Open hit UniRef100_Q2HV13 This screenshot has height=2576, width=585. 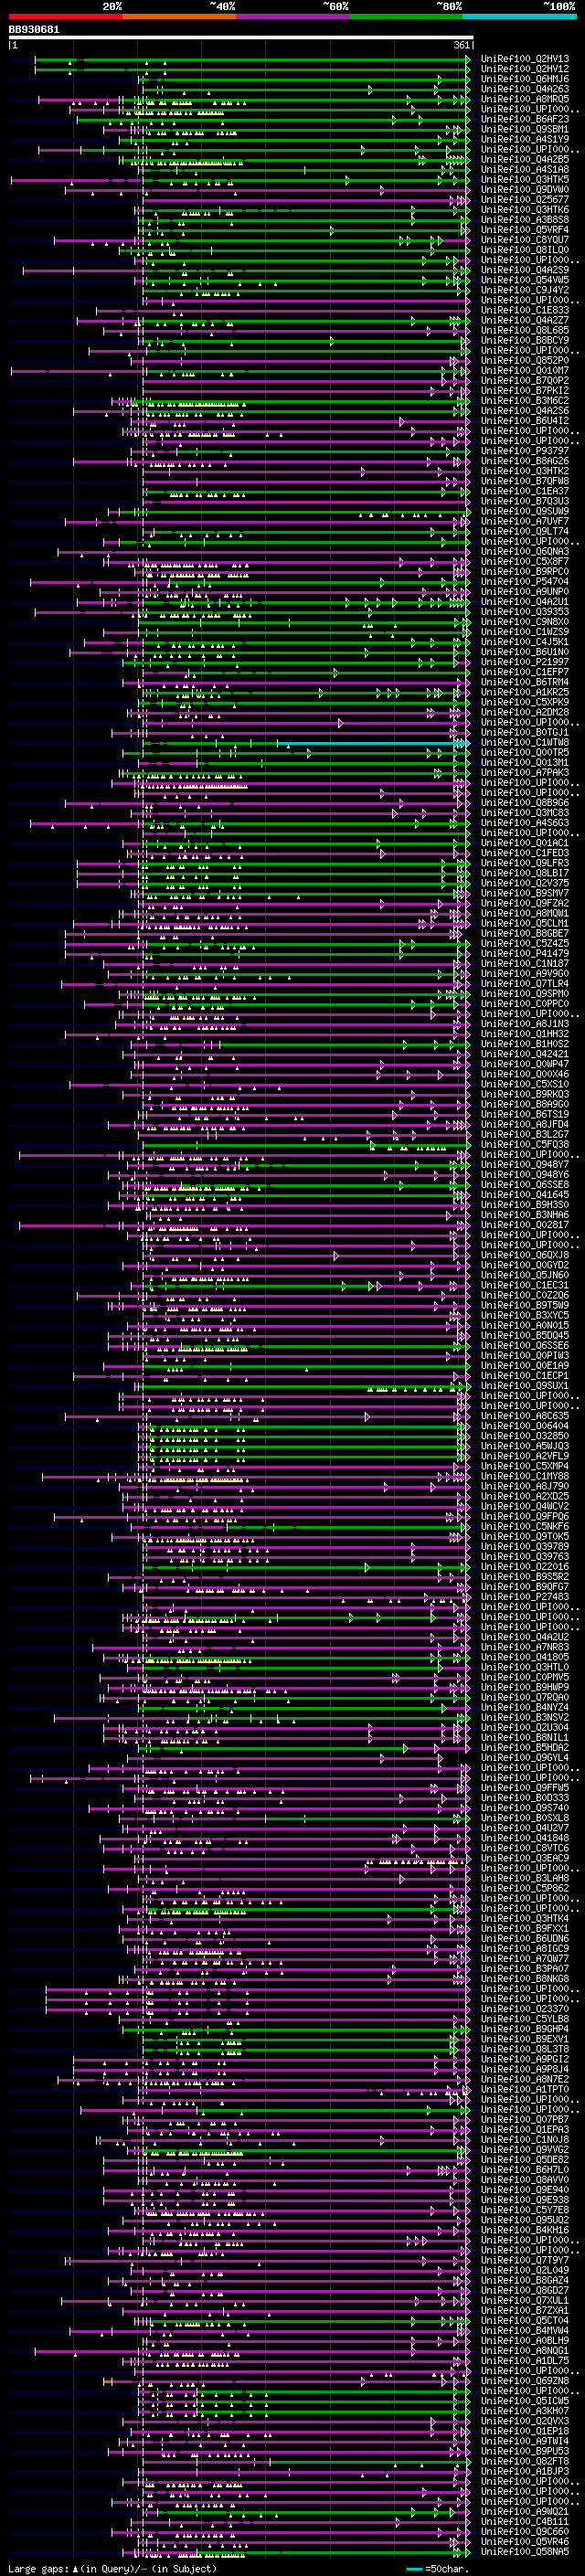(x=525, y=59)
